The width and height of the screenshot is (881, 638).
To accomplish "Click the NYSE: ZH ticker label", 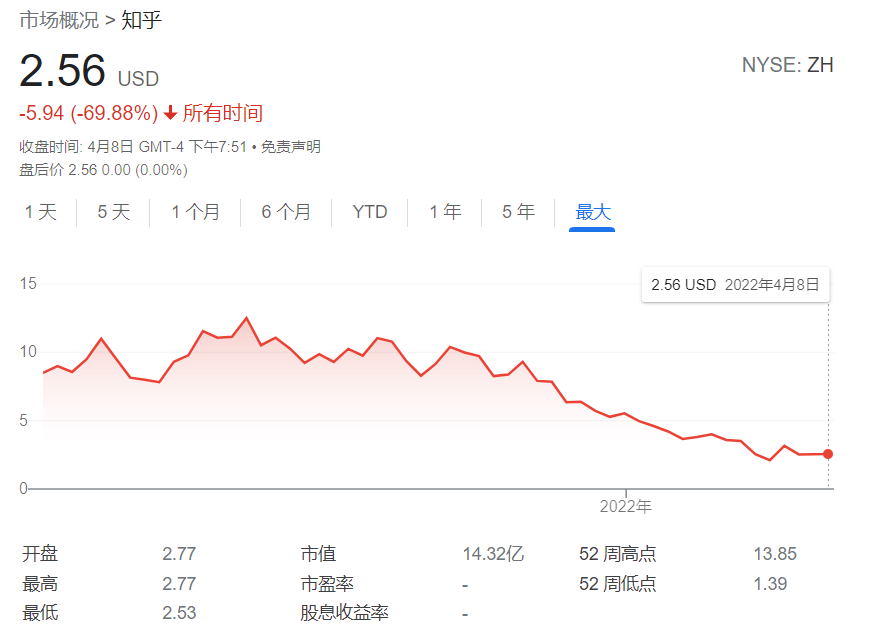I will pos(787,66).
